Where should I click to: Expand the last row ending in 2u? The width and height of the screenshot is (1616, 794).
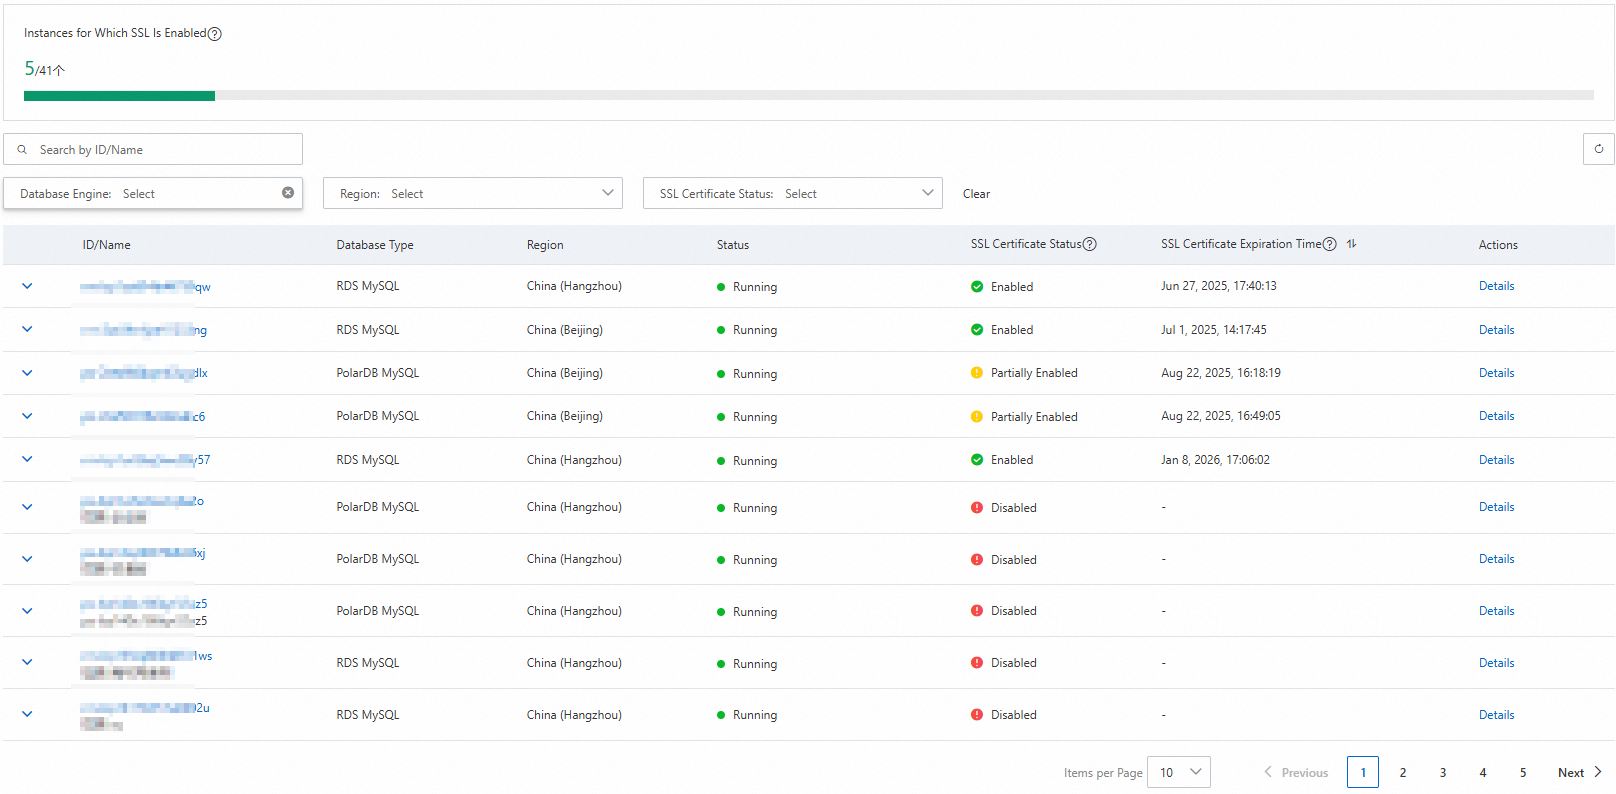coord(27,714)
